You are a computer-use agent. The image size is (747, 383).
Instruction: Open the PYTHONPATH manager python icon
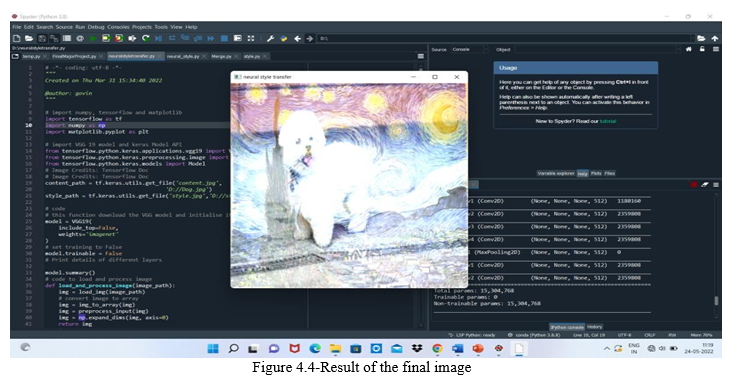(x=283, y=38)
